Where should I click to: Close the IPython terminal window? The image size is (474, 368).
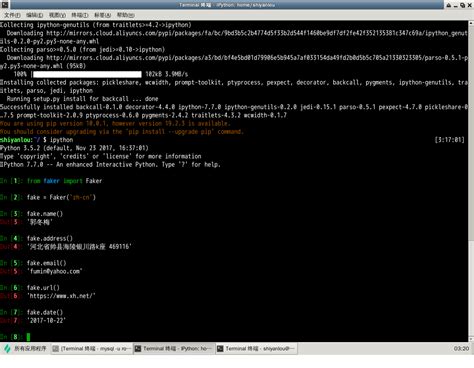469,5
